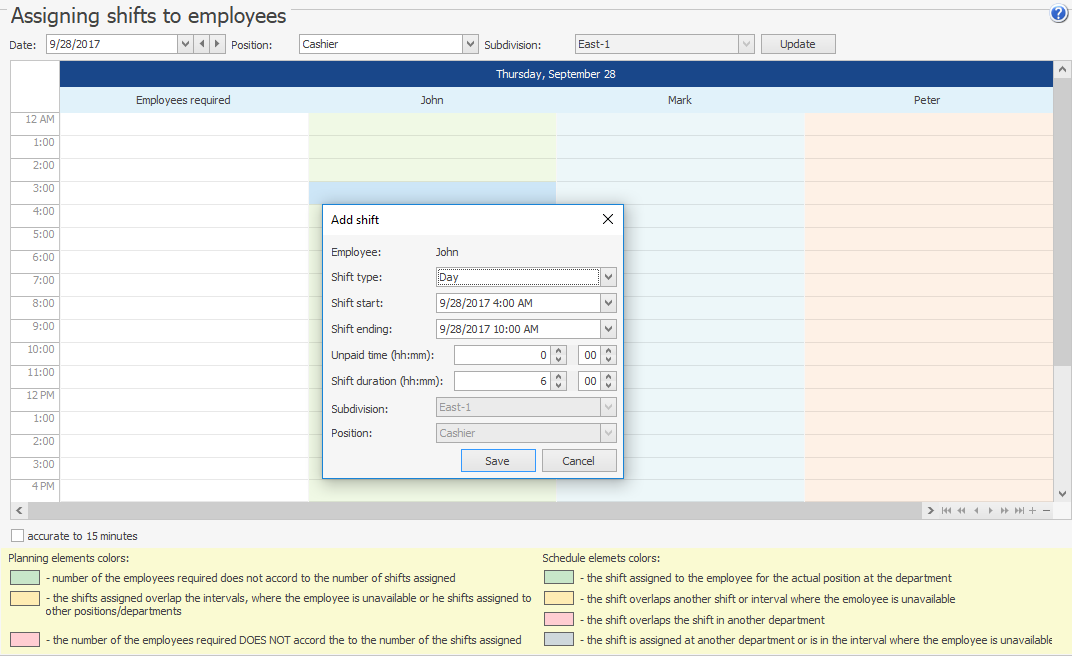This screenshot has width=1072, height=656.
Task: Click plus icon to add visible resource
Action: pos(1033,511)
